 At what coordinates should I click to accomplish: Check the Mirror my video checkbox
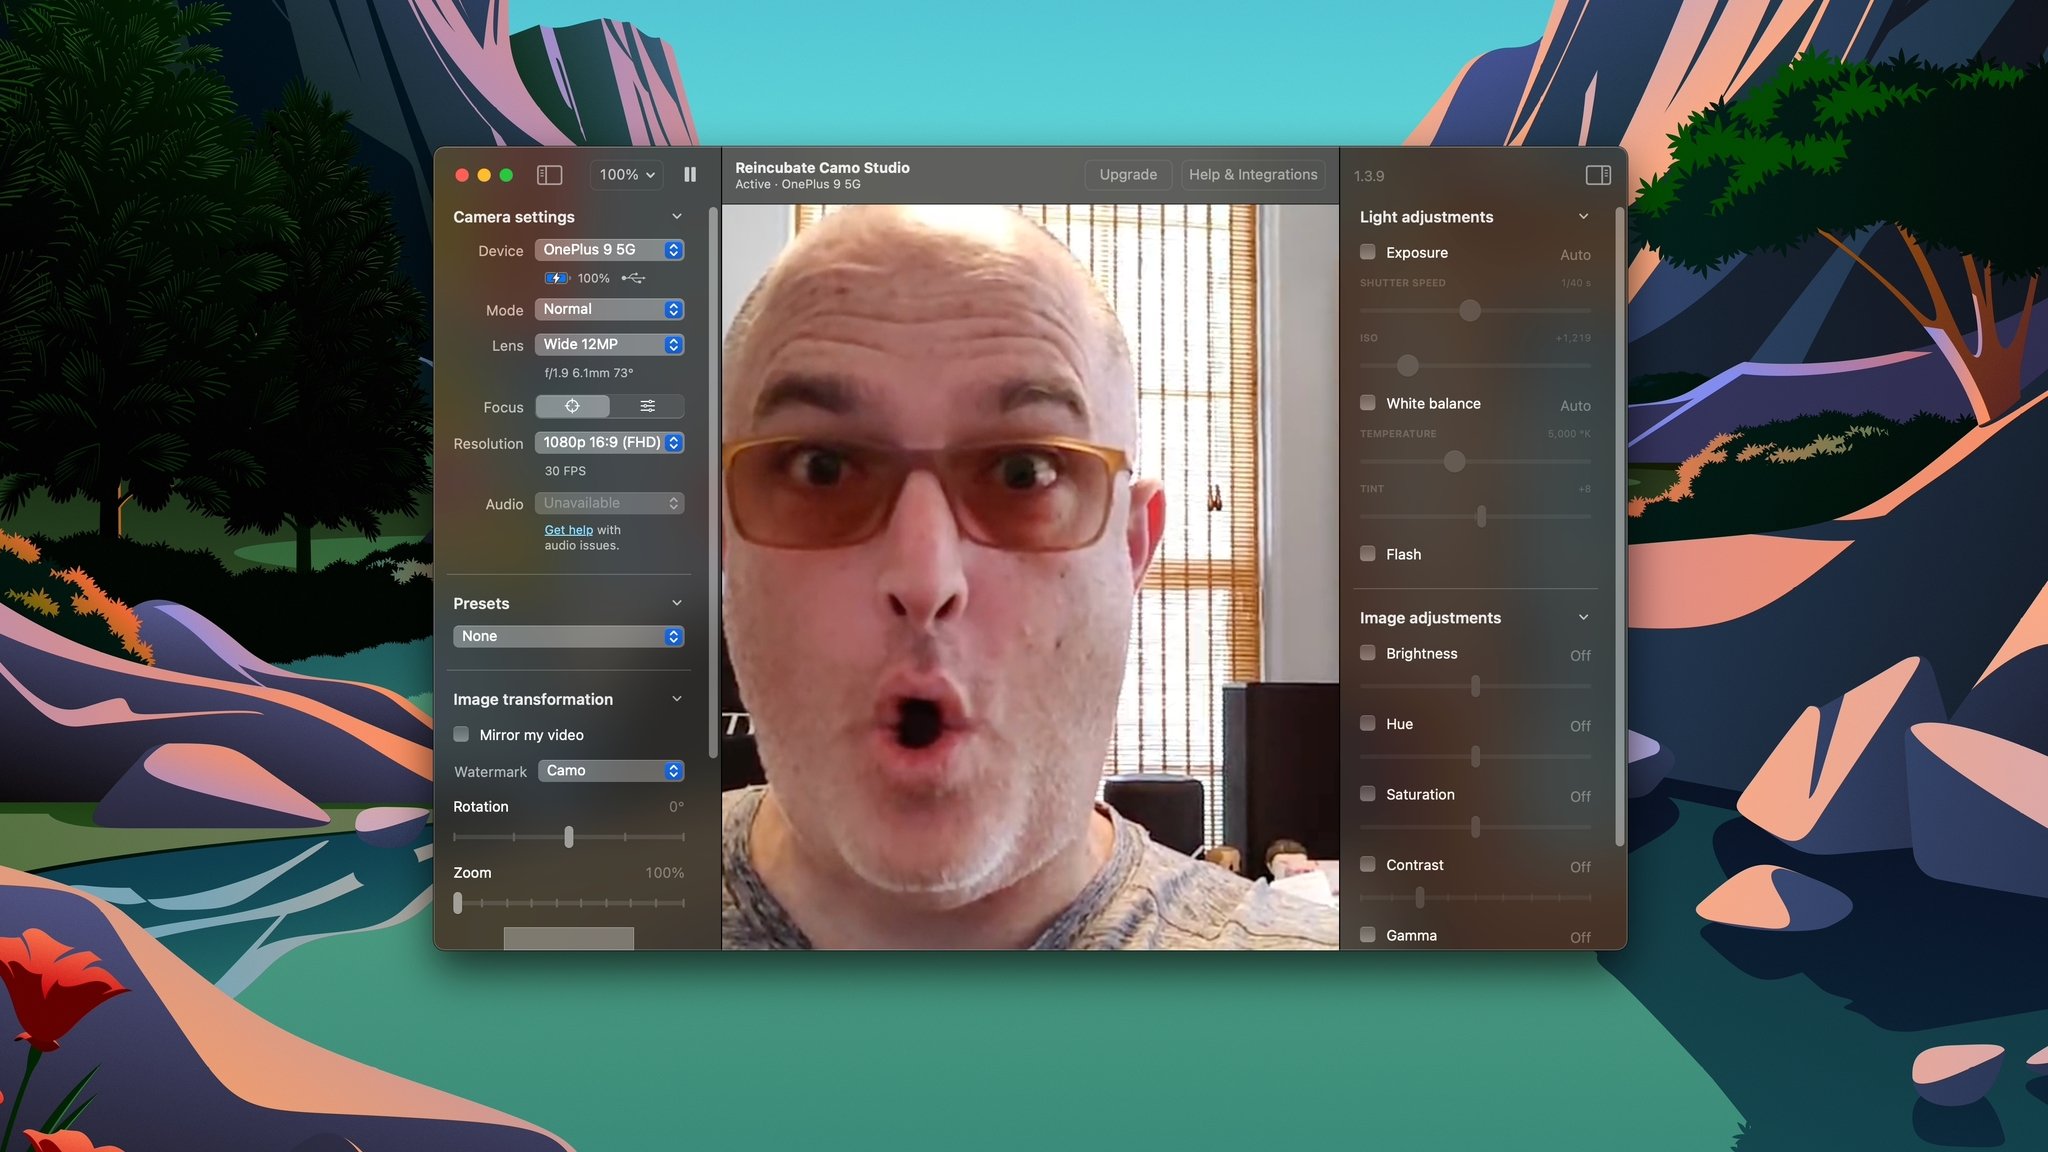[461, 734]
